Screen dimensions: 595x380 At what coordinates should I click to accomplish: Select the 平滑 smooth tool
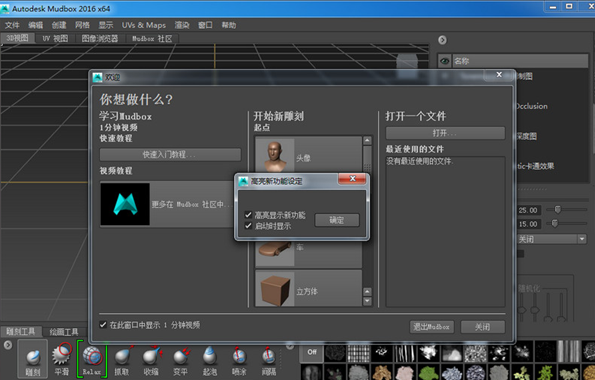pyautogui.click(x=62, y=358)
